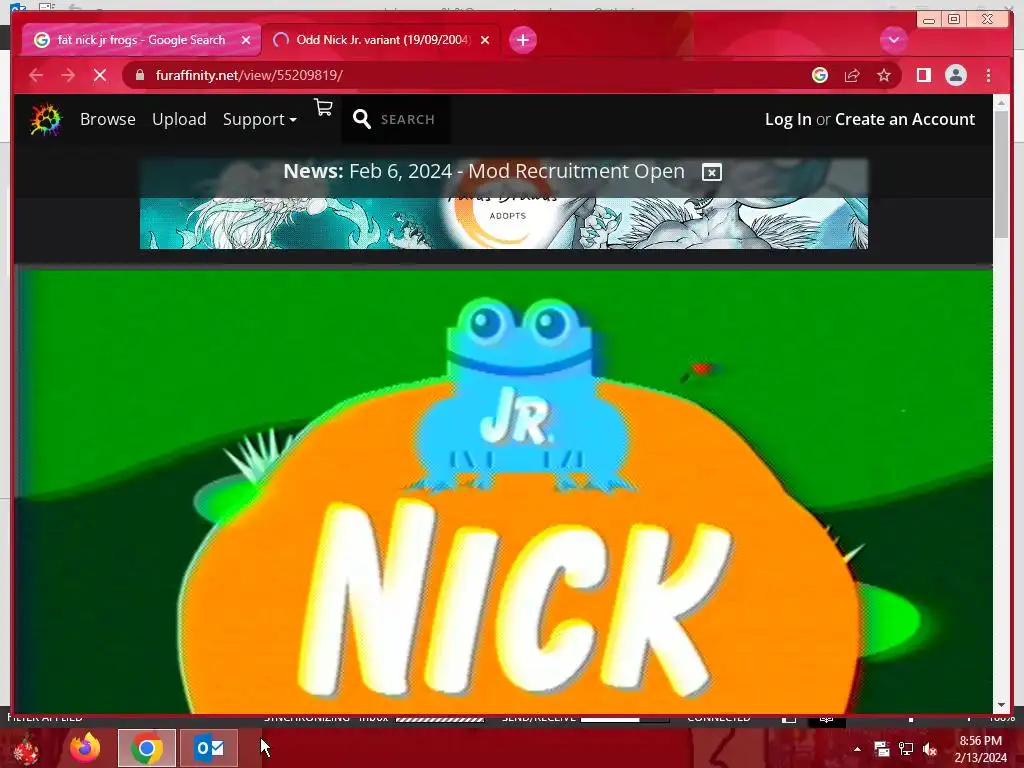Click the Adopts advertisement banner

pyautogui.click(x=504, y=223)
